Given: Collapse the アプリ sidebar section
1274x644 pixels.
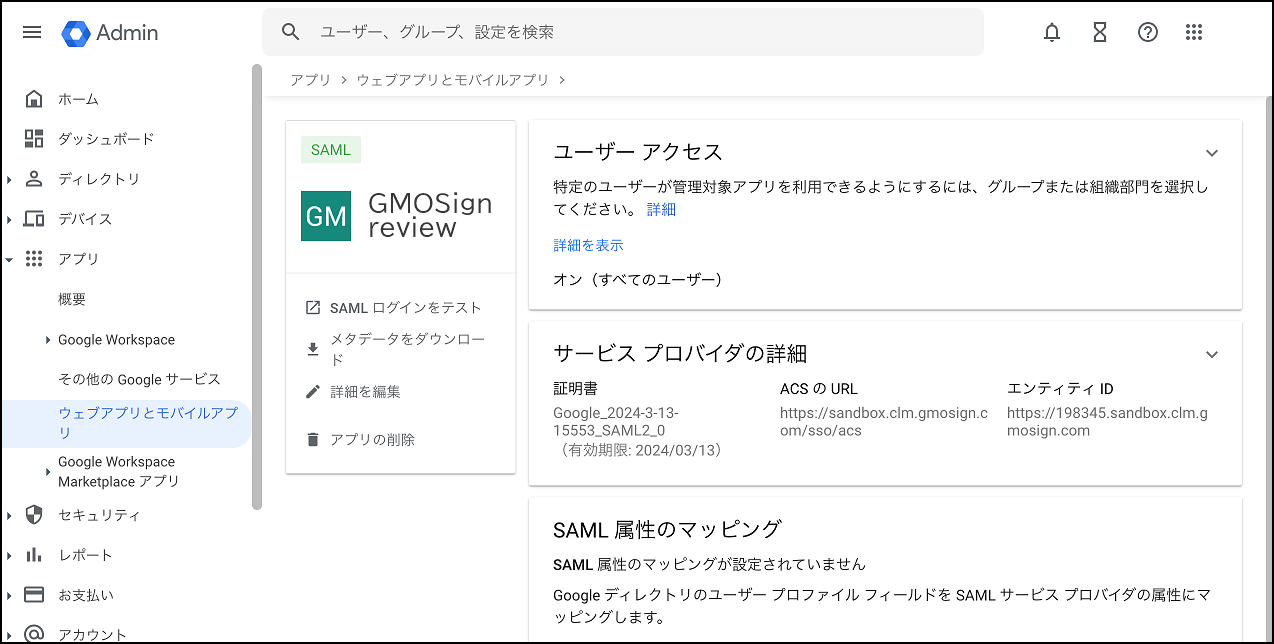Looking at the screenshot, I should coord(9,259).
